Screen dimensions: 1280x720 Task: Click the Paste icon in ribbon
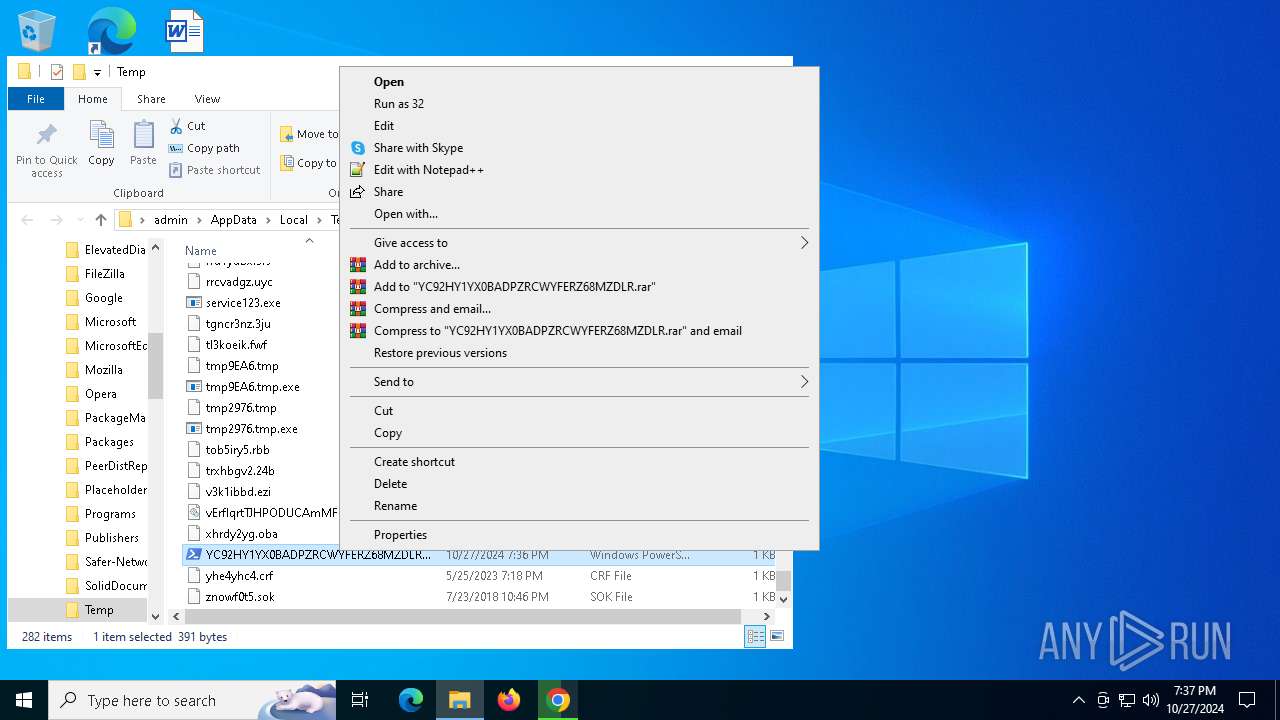point(143,136)
